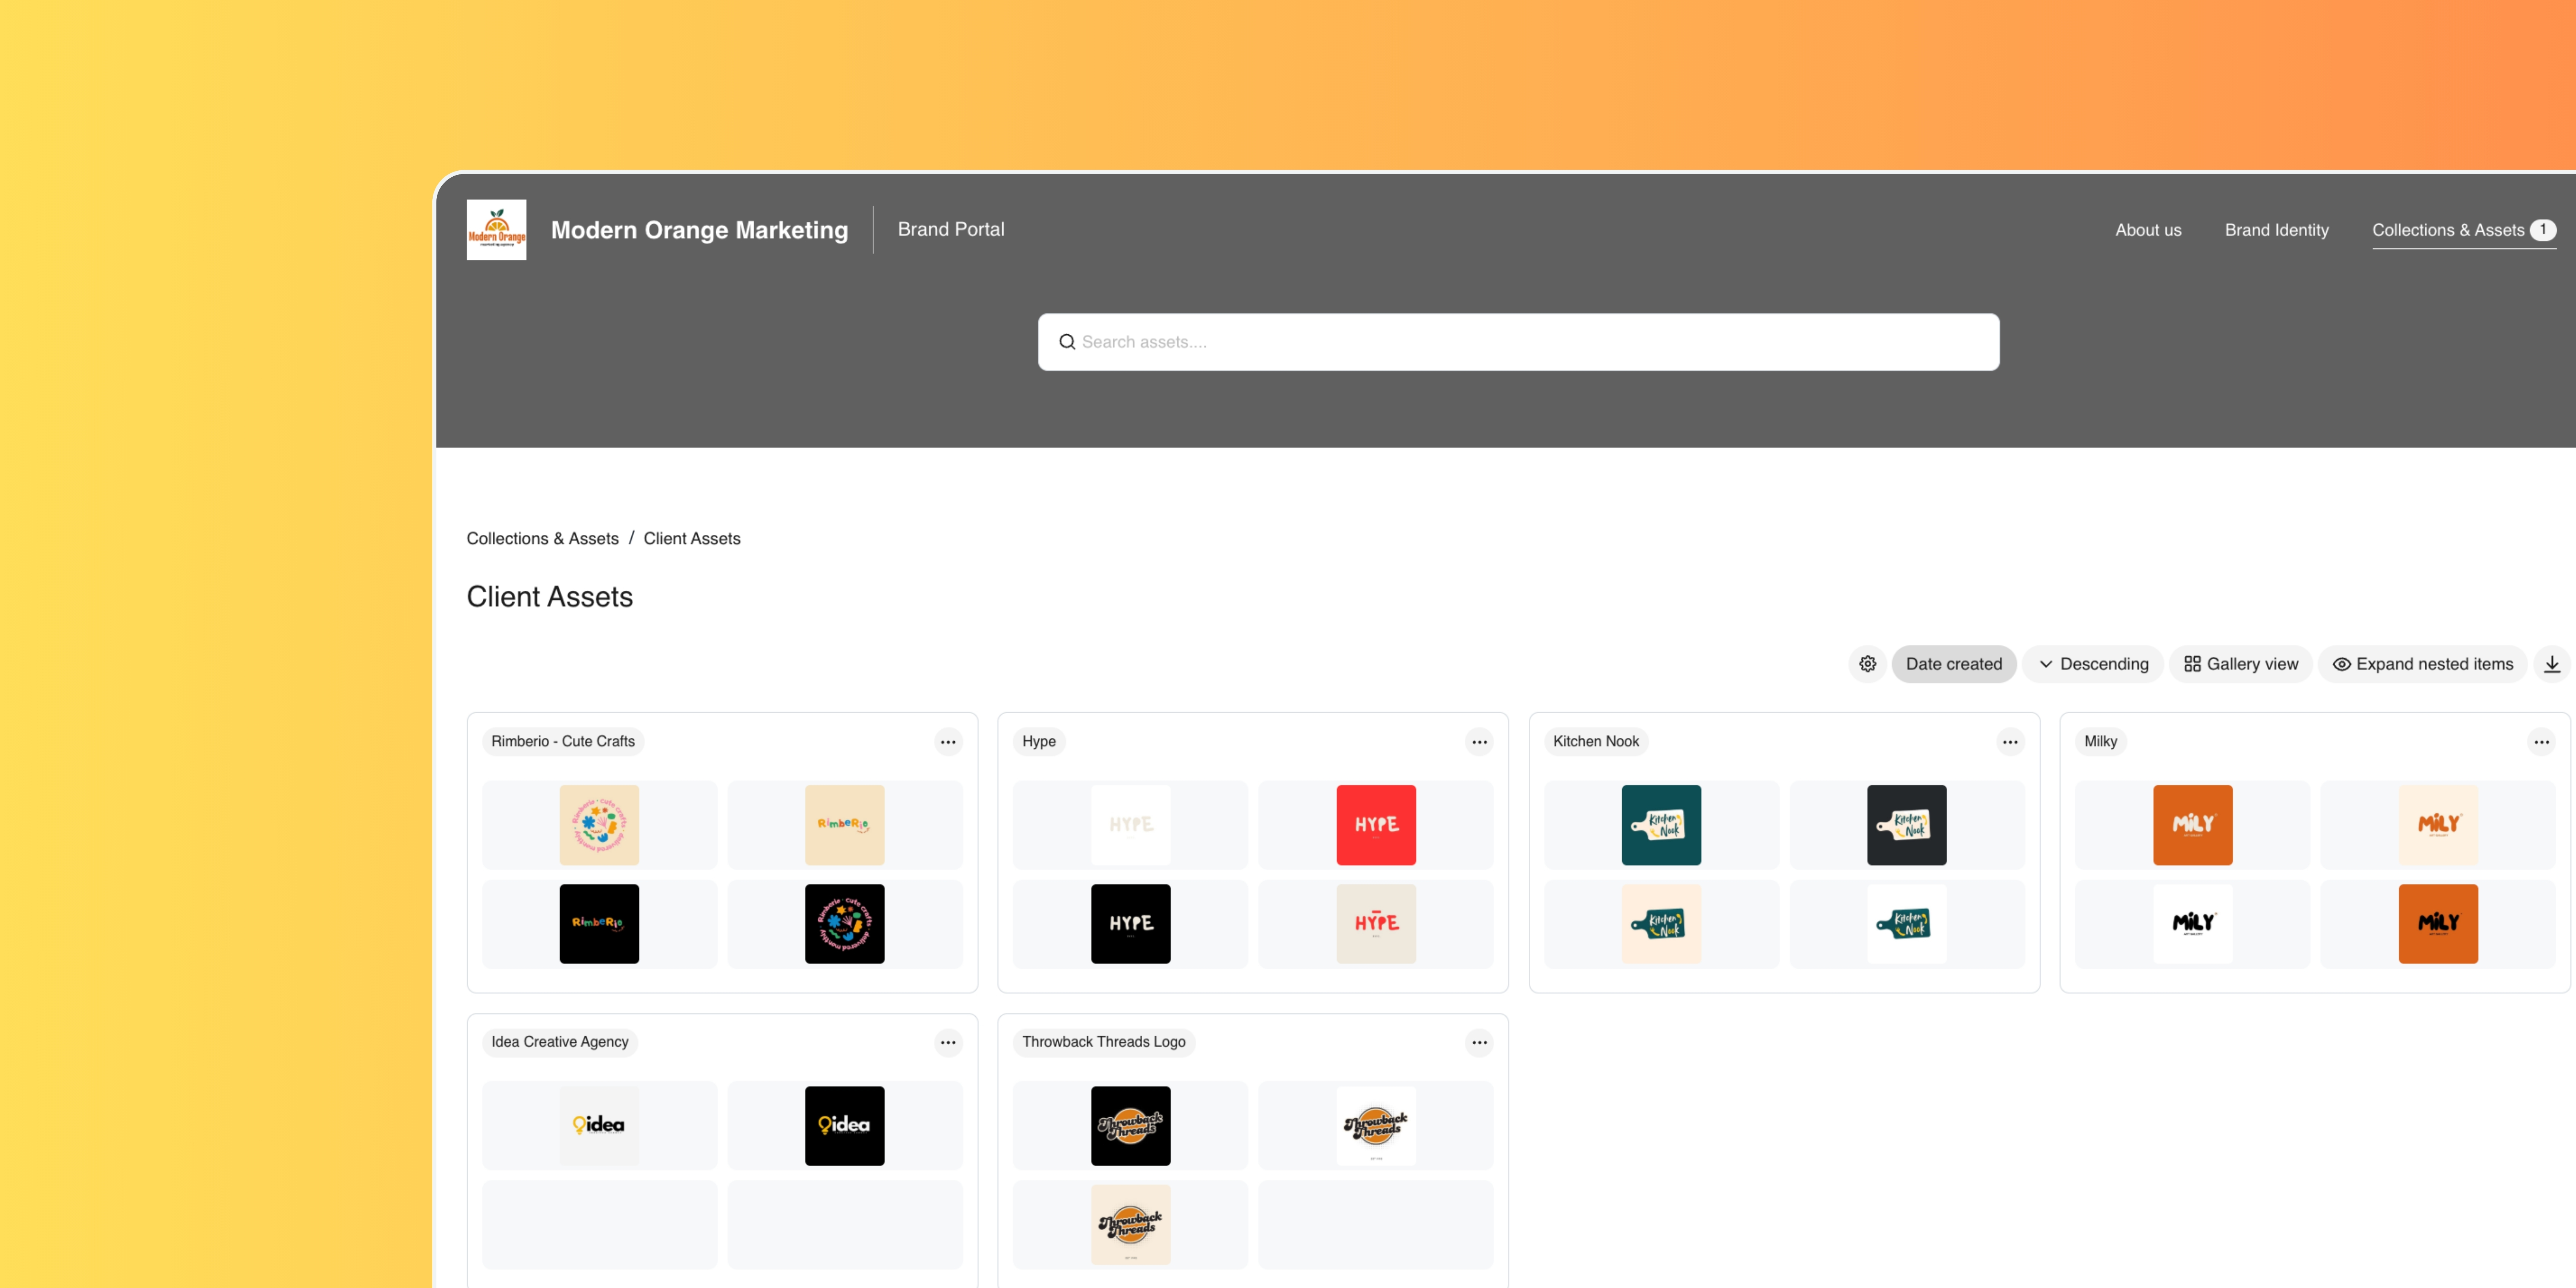Open the white Milky logo thumbnail
Image resolution: width=2576 pixels, height=1288 pixels.
pos(2192,924)
